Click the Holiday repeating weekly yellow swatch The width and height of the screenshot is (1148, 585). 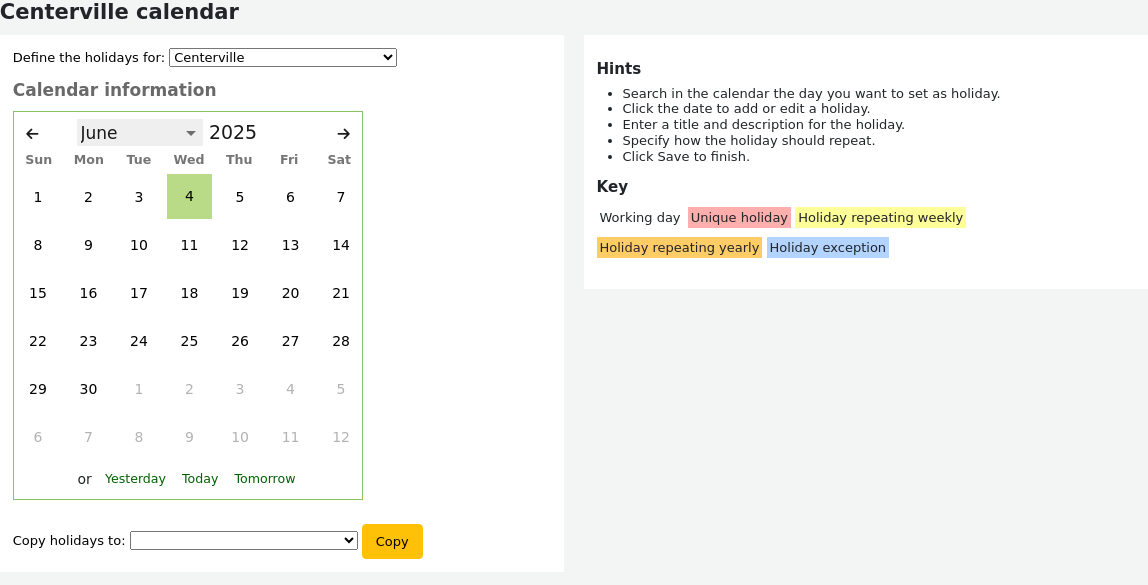point(881,217)
